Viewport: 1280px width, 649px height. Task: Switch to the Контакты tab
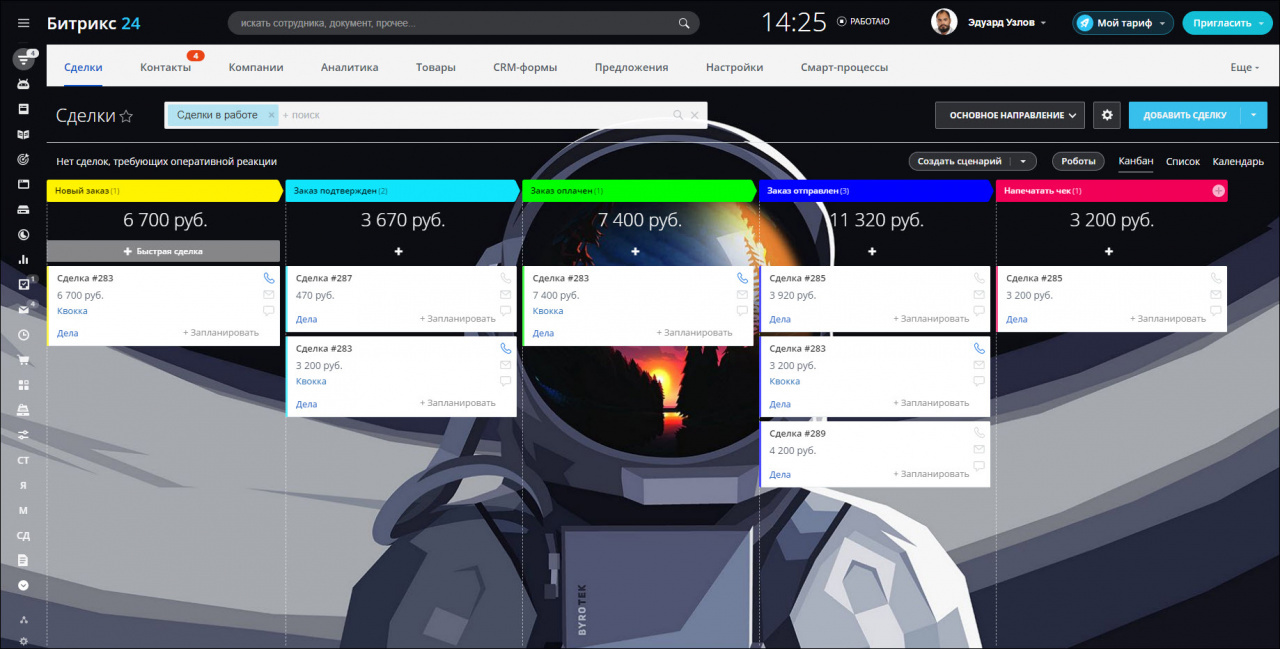(x=166, y=67)
